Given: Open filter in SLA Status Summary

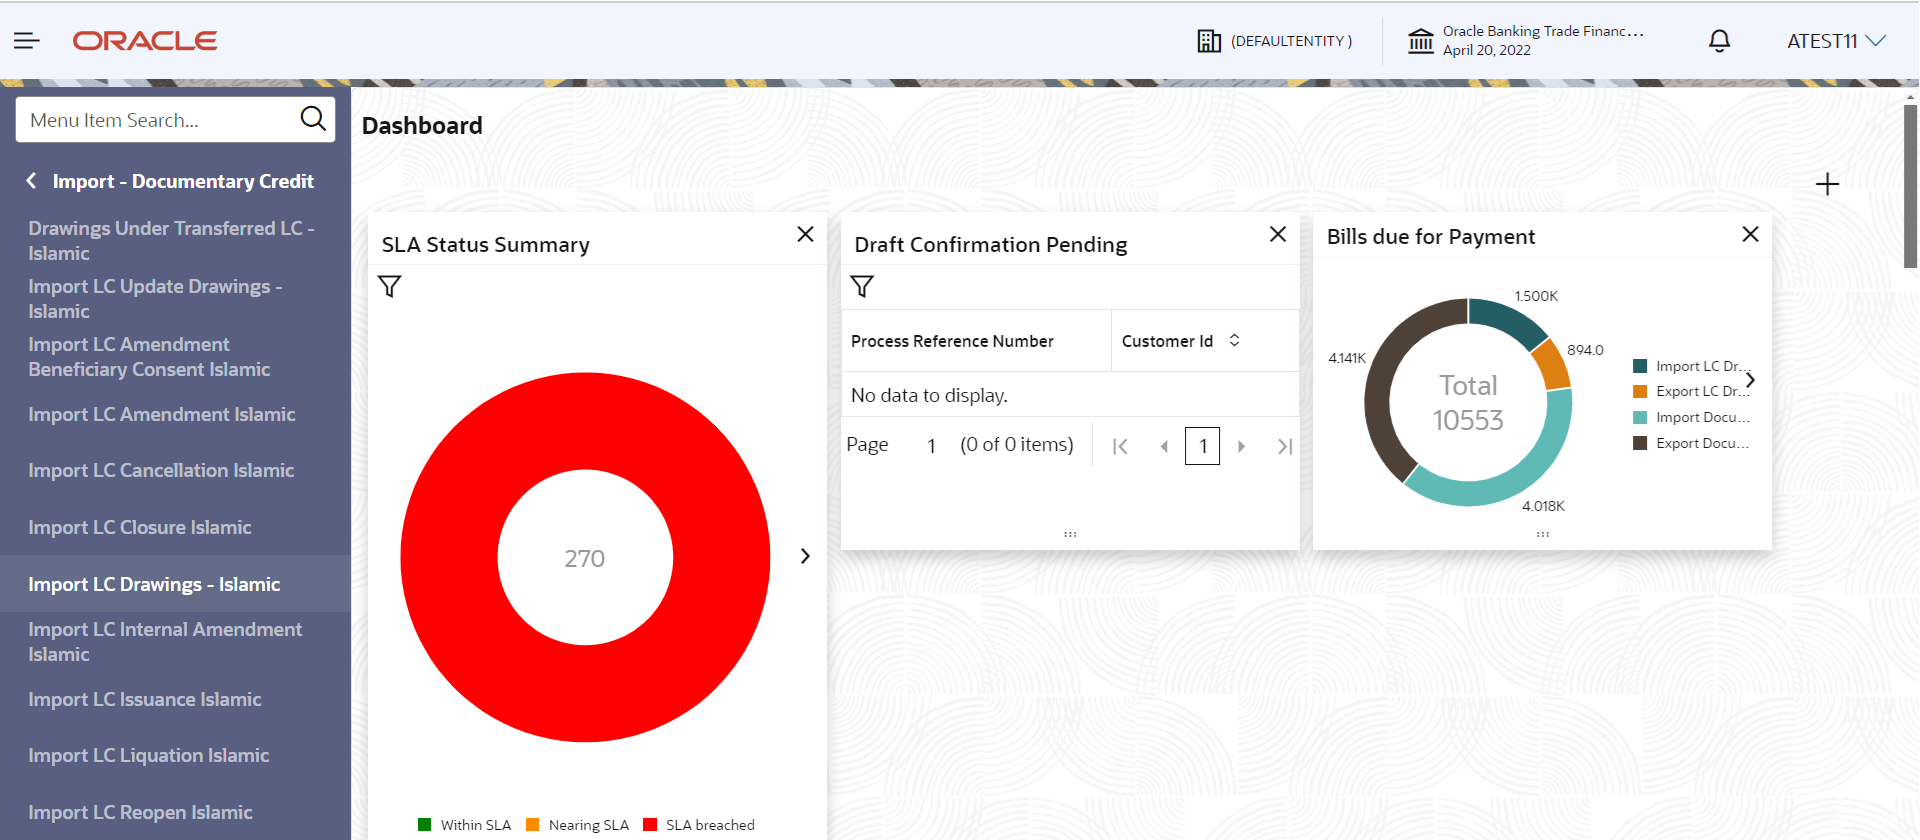Looking at the screenshot, I should coord(390,287).
